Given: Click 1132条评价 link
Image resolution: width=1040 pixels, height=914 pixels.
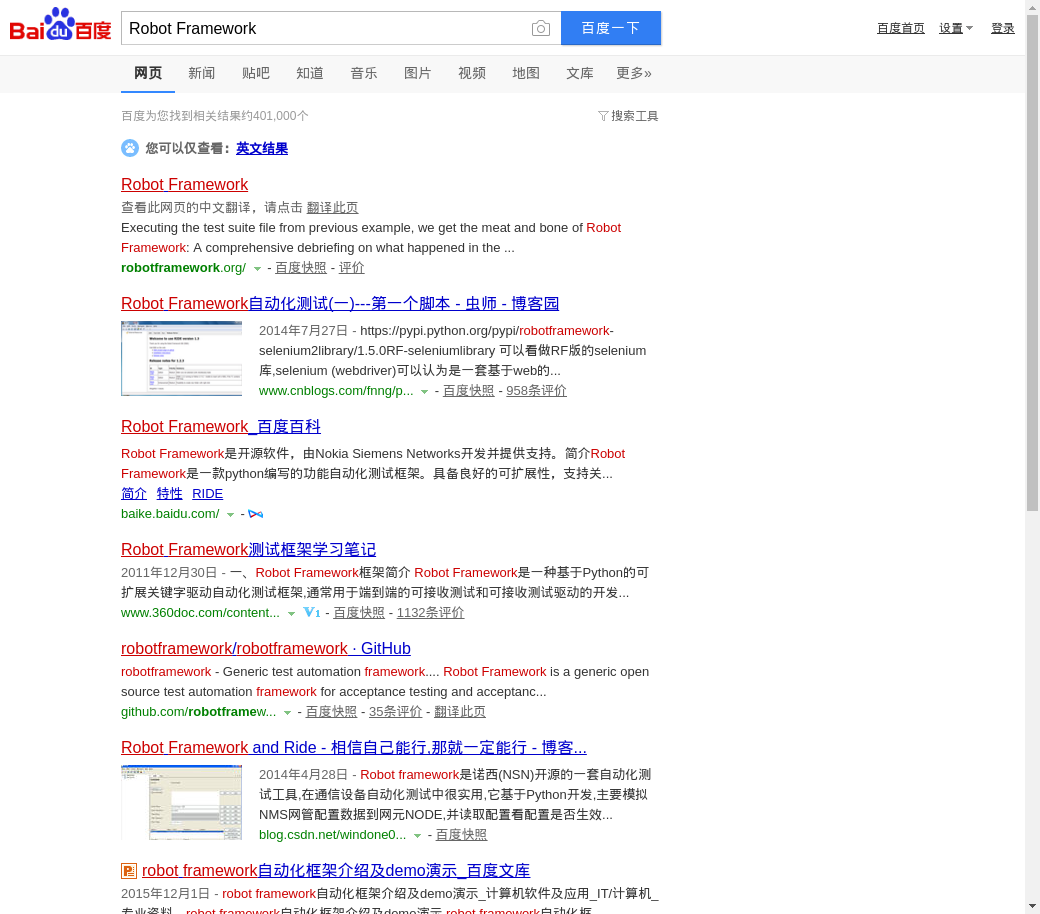Looking at the screenshot, I should tap(430, 613).
